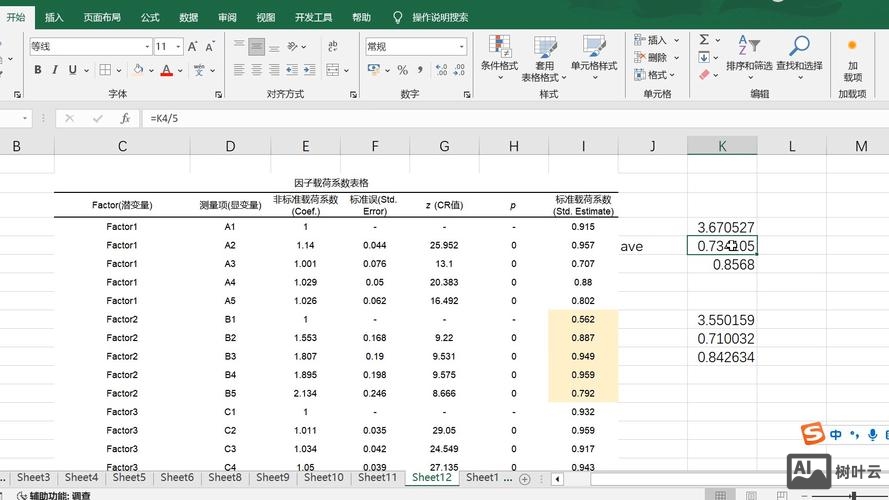
Task: Increase indent icon
Action: tap(310, 70)
